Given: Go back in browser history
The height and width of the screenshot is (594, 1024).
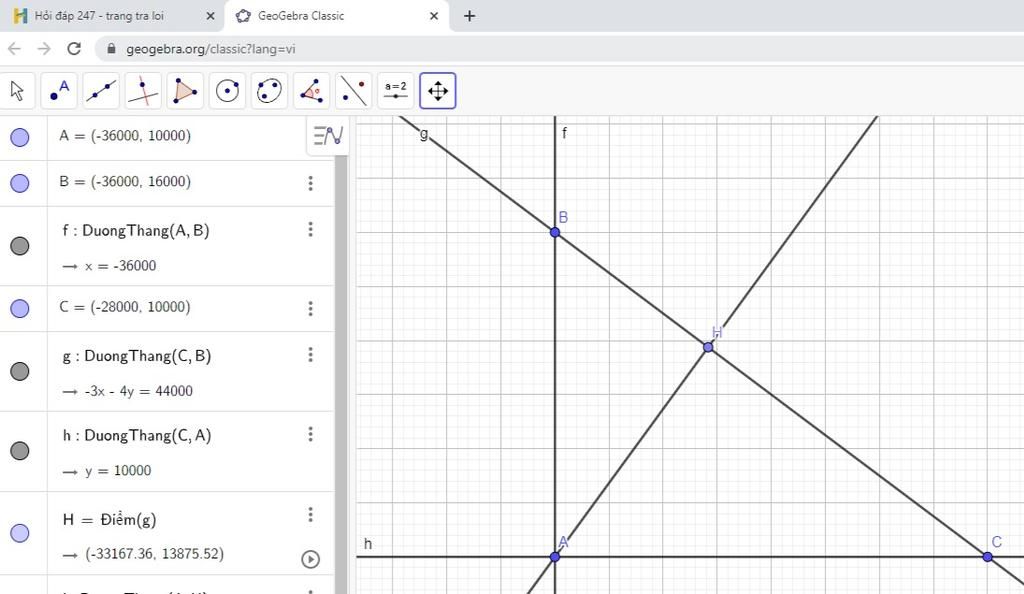Looking at the screenshot, I should pyautogui.click(x=14, y=49).
